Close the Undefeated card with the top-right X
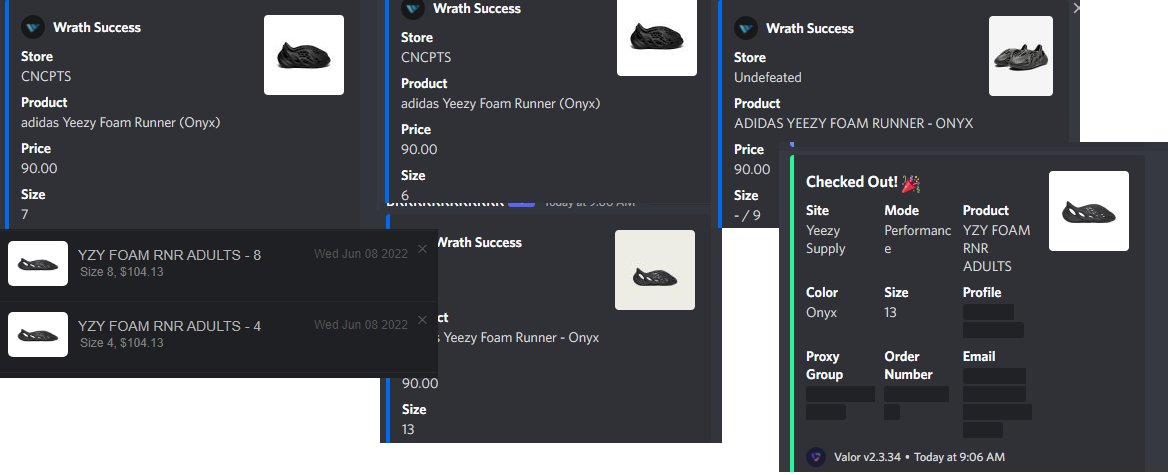The width and height of the screenshot is (1168, 475). click(1076, 7)
